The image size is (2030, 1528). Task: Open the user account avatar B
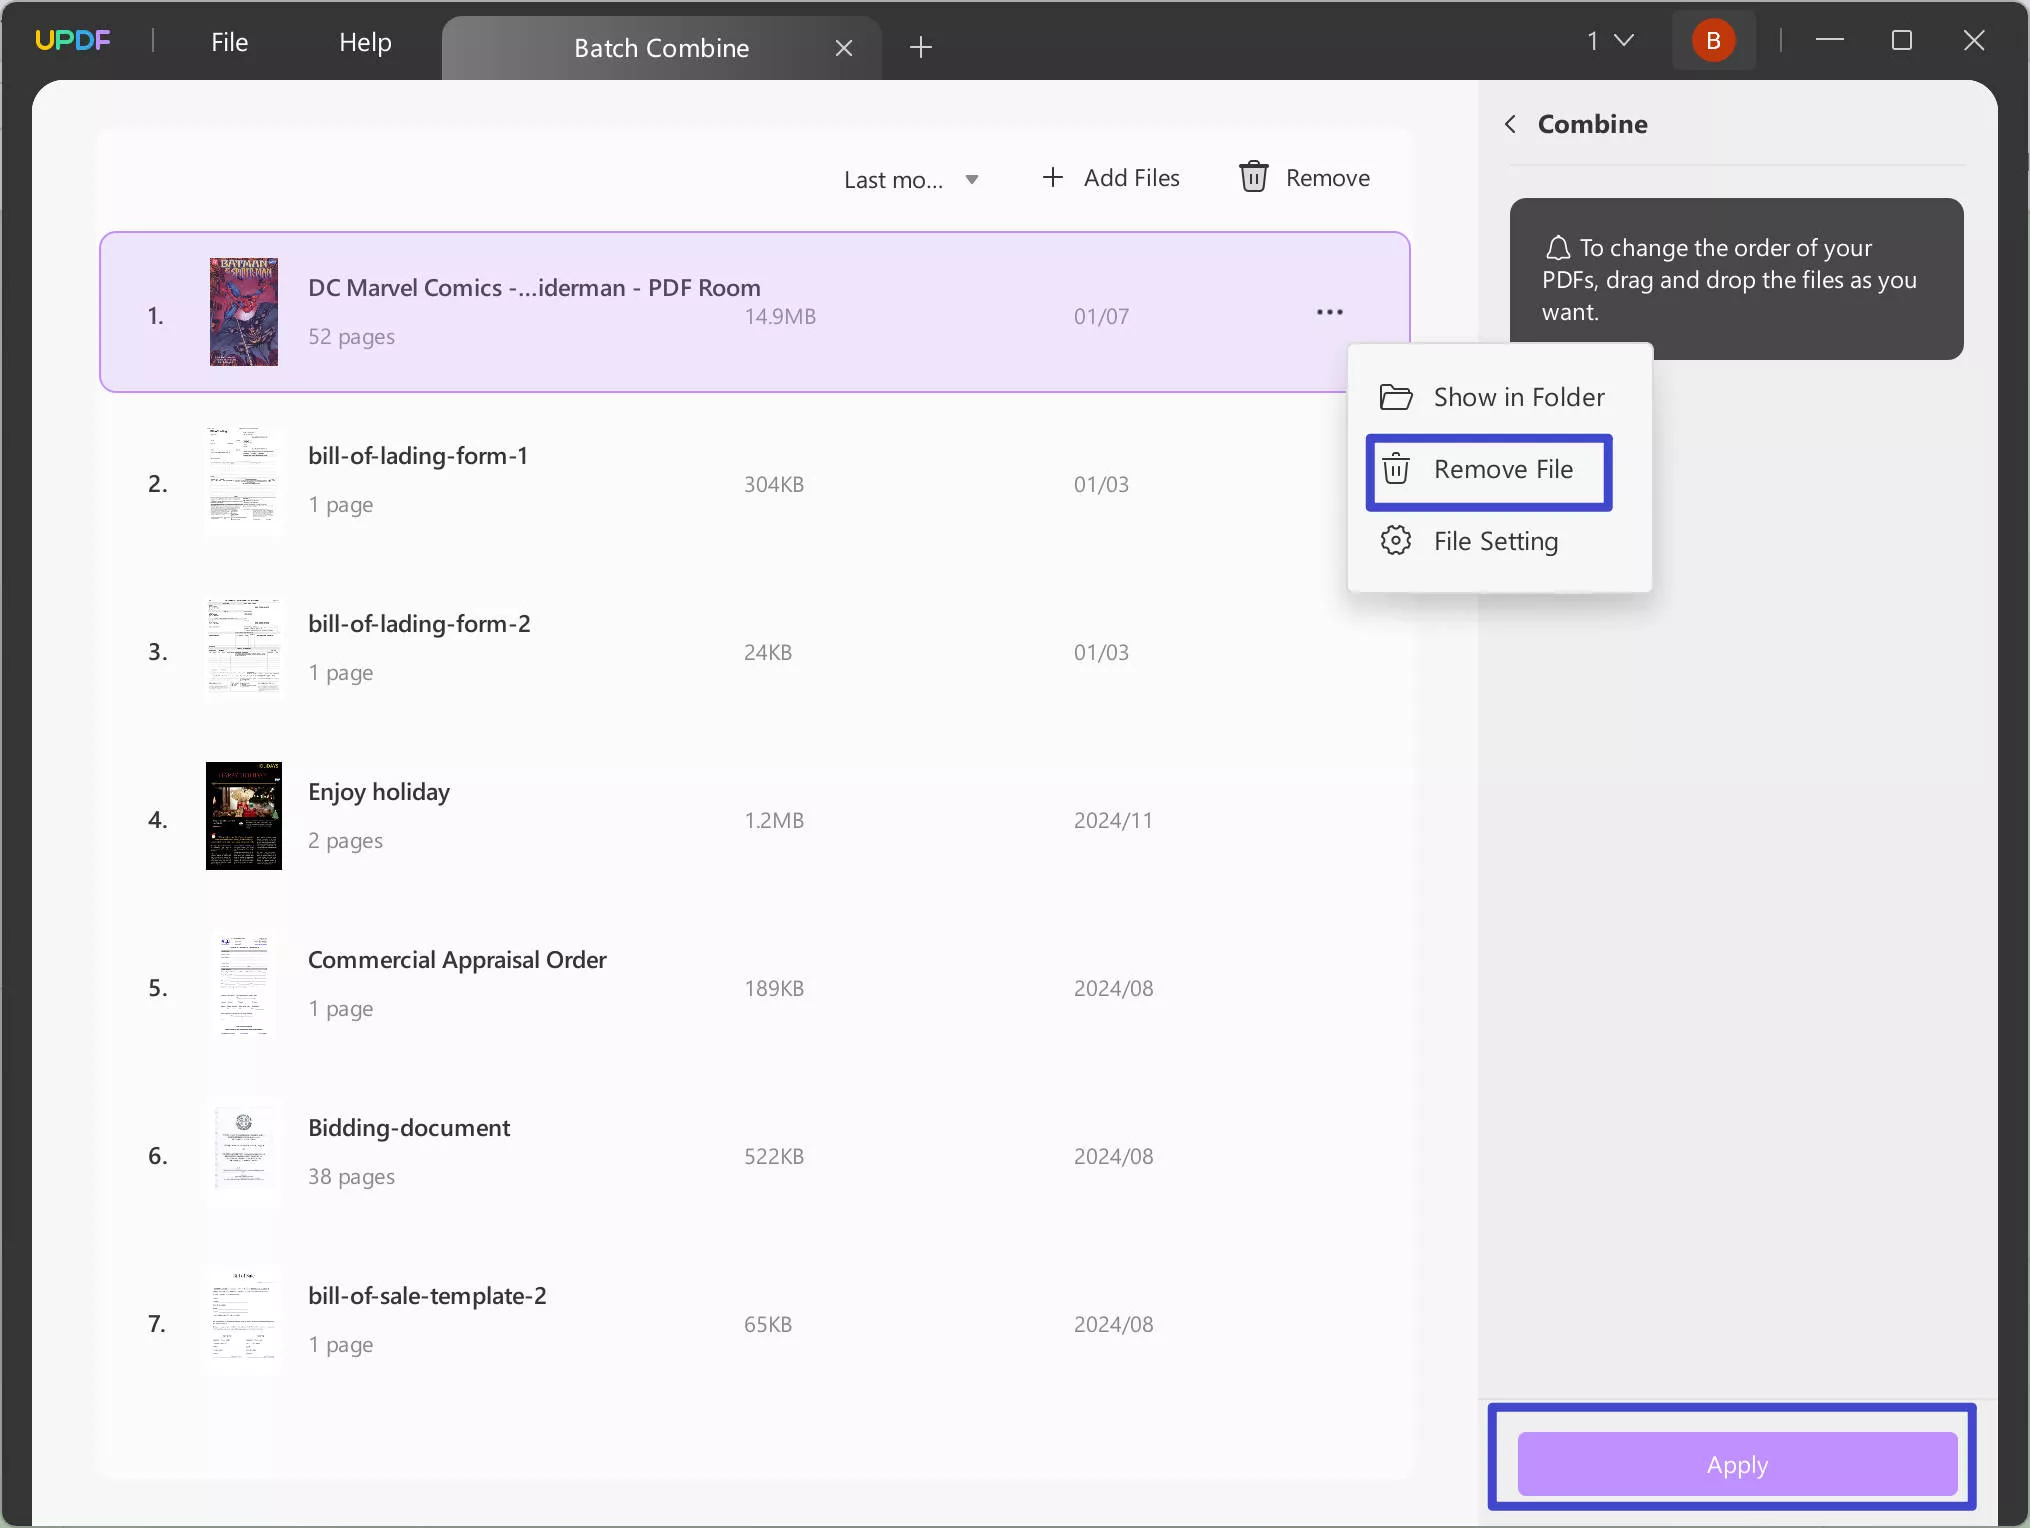[1713, 41]
